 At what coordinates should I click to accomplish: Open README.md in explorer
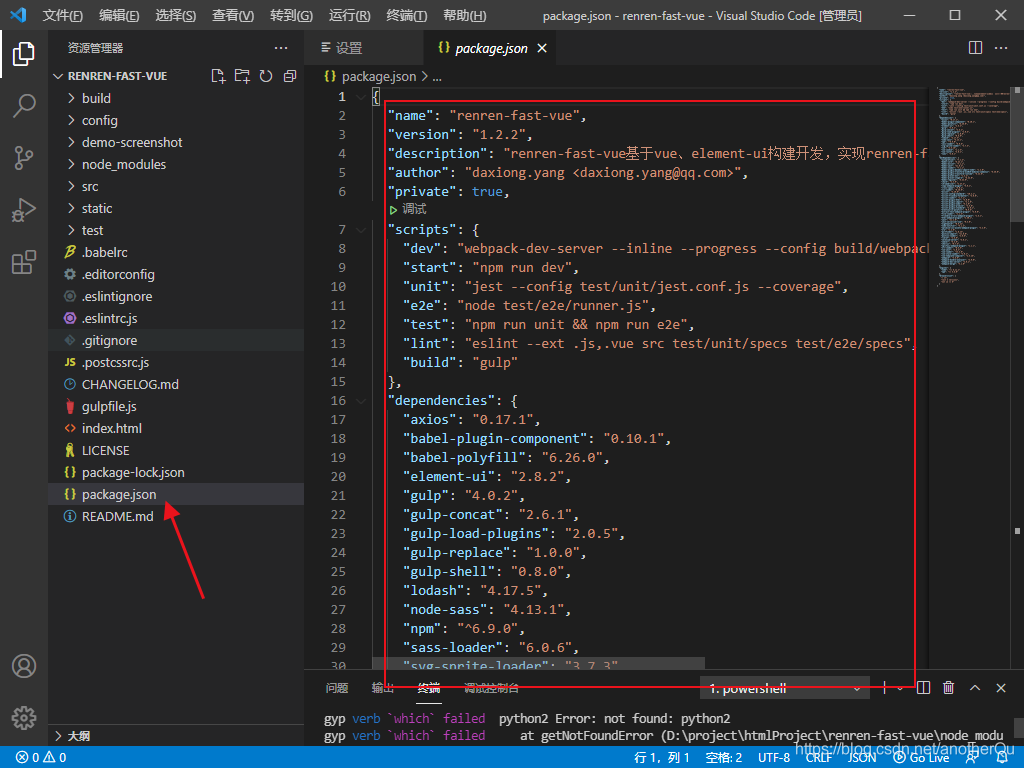[118, 517]
